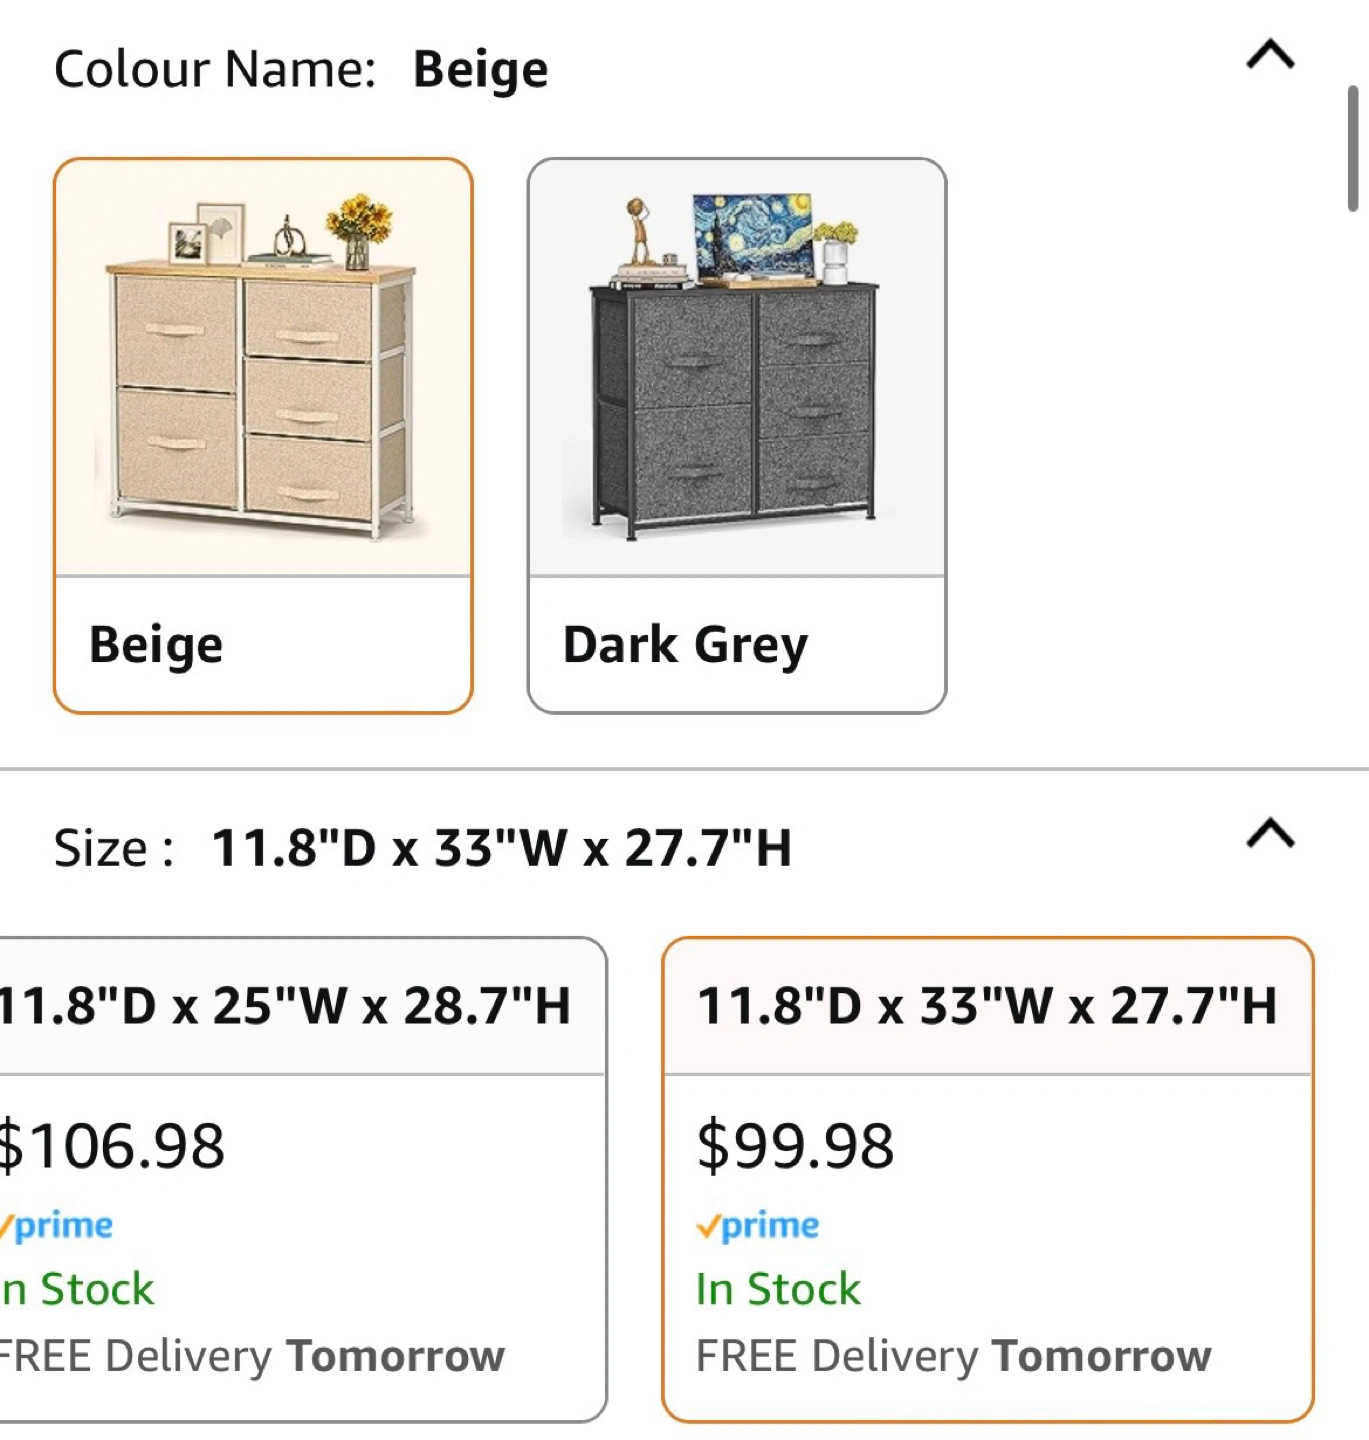Screen dimensions: 1369x1440
Task: Click In Stock in the $106.98 card
Action: click(78, 1289)
